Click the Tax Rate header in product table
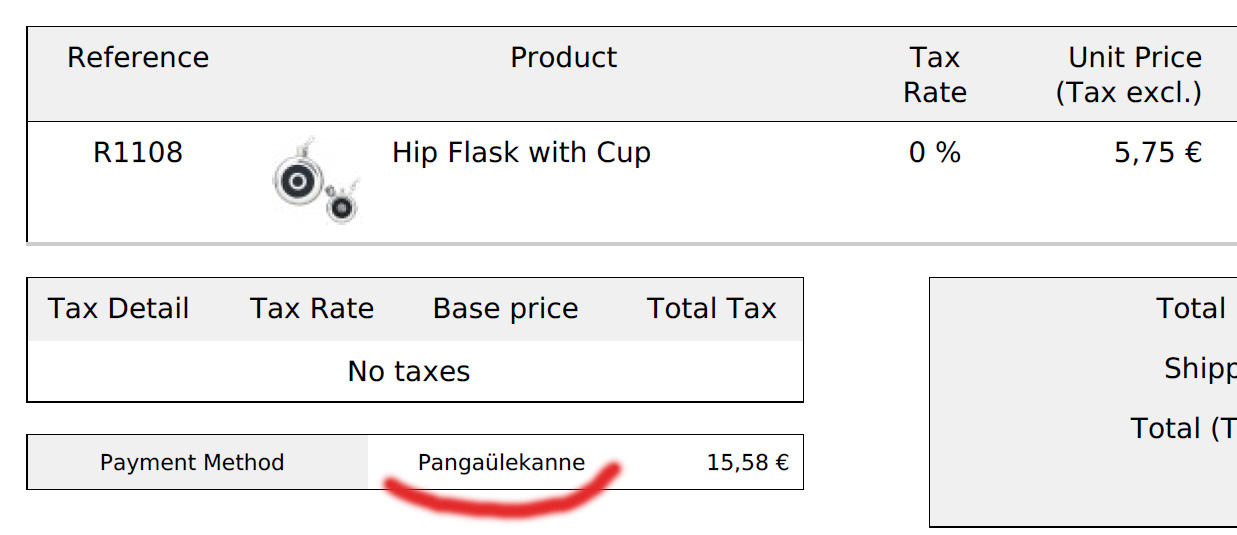This screenshot has width=1237, height=535. (935, 75)
